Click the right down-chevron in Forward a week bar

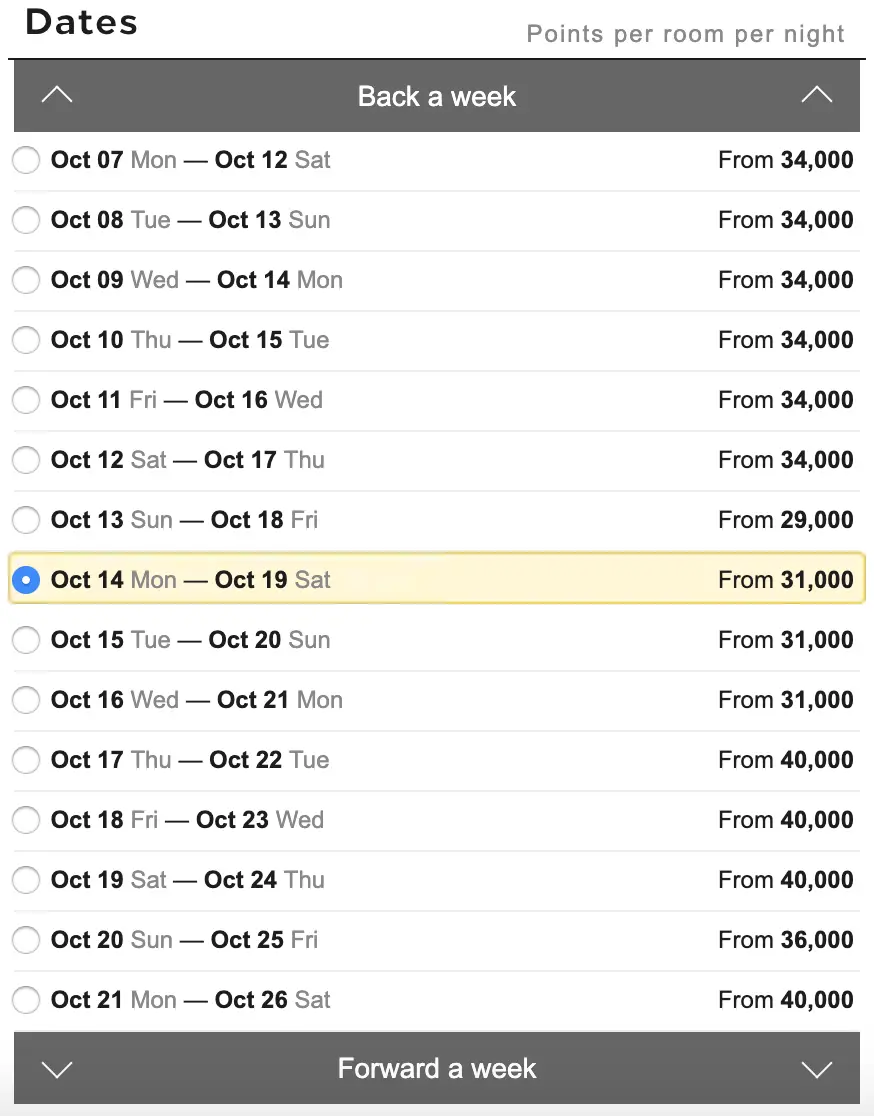[x=817, y=1069]
